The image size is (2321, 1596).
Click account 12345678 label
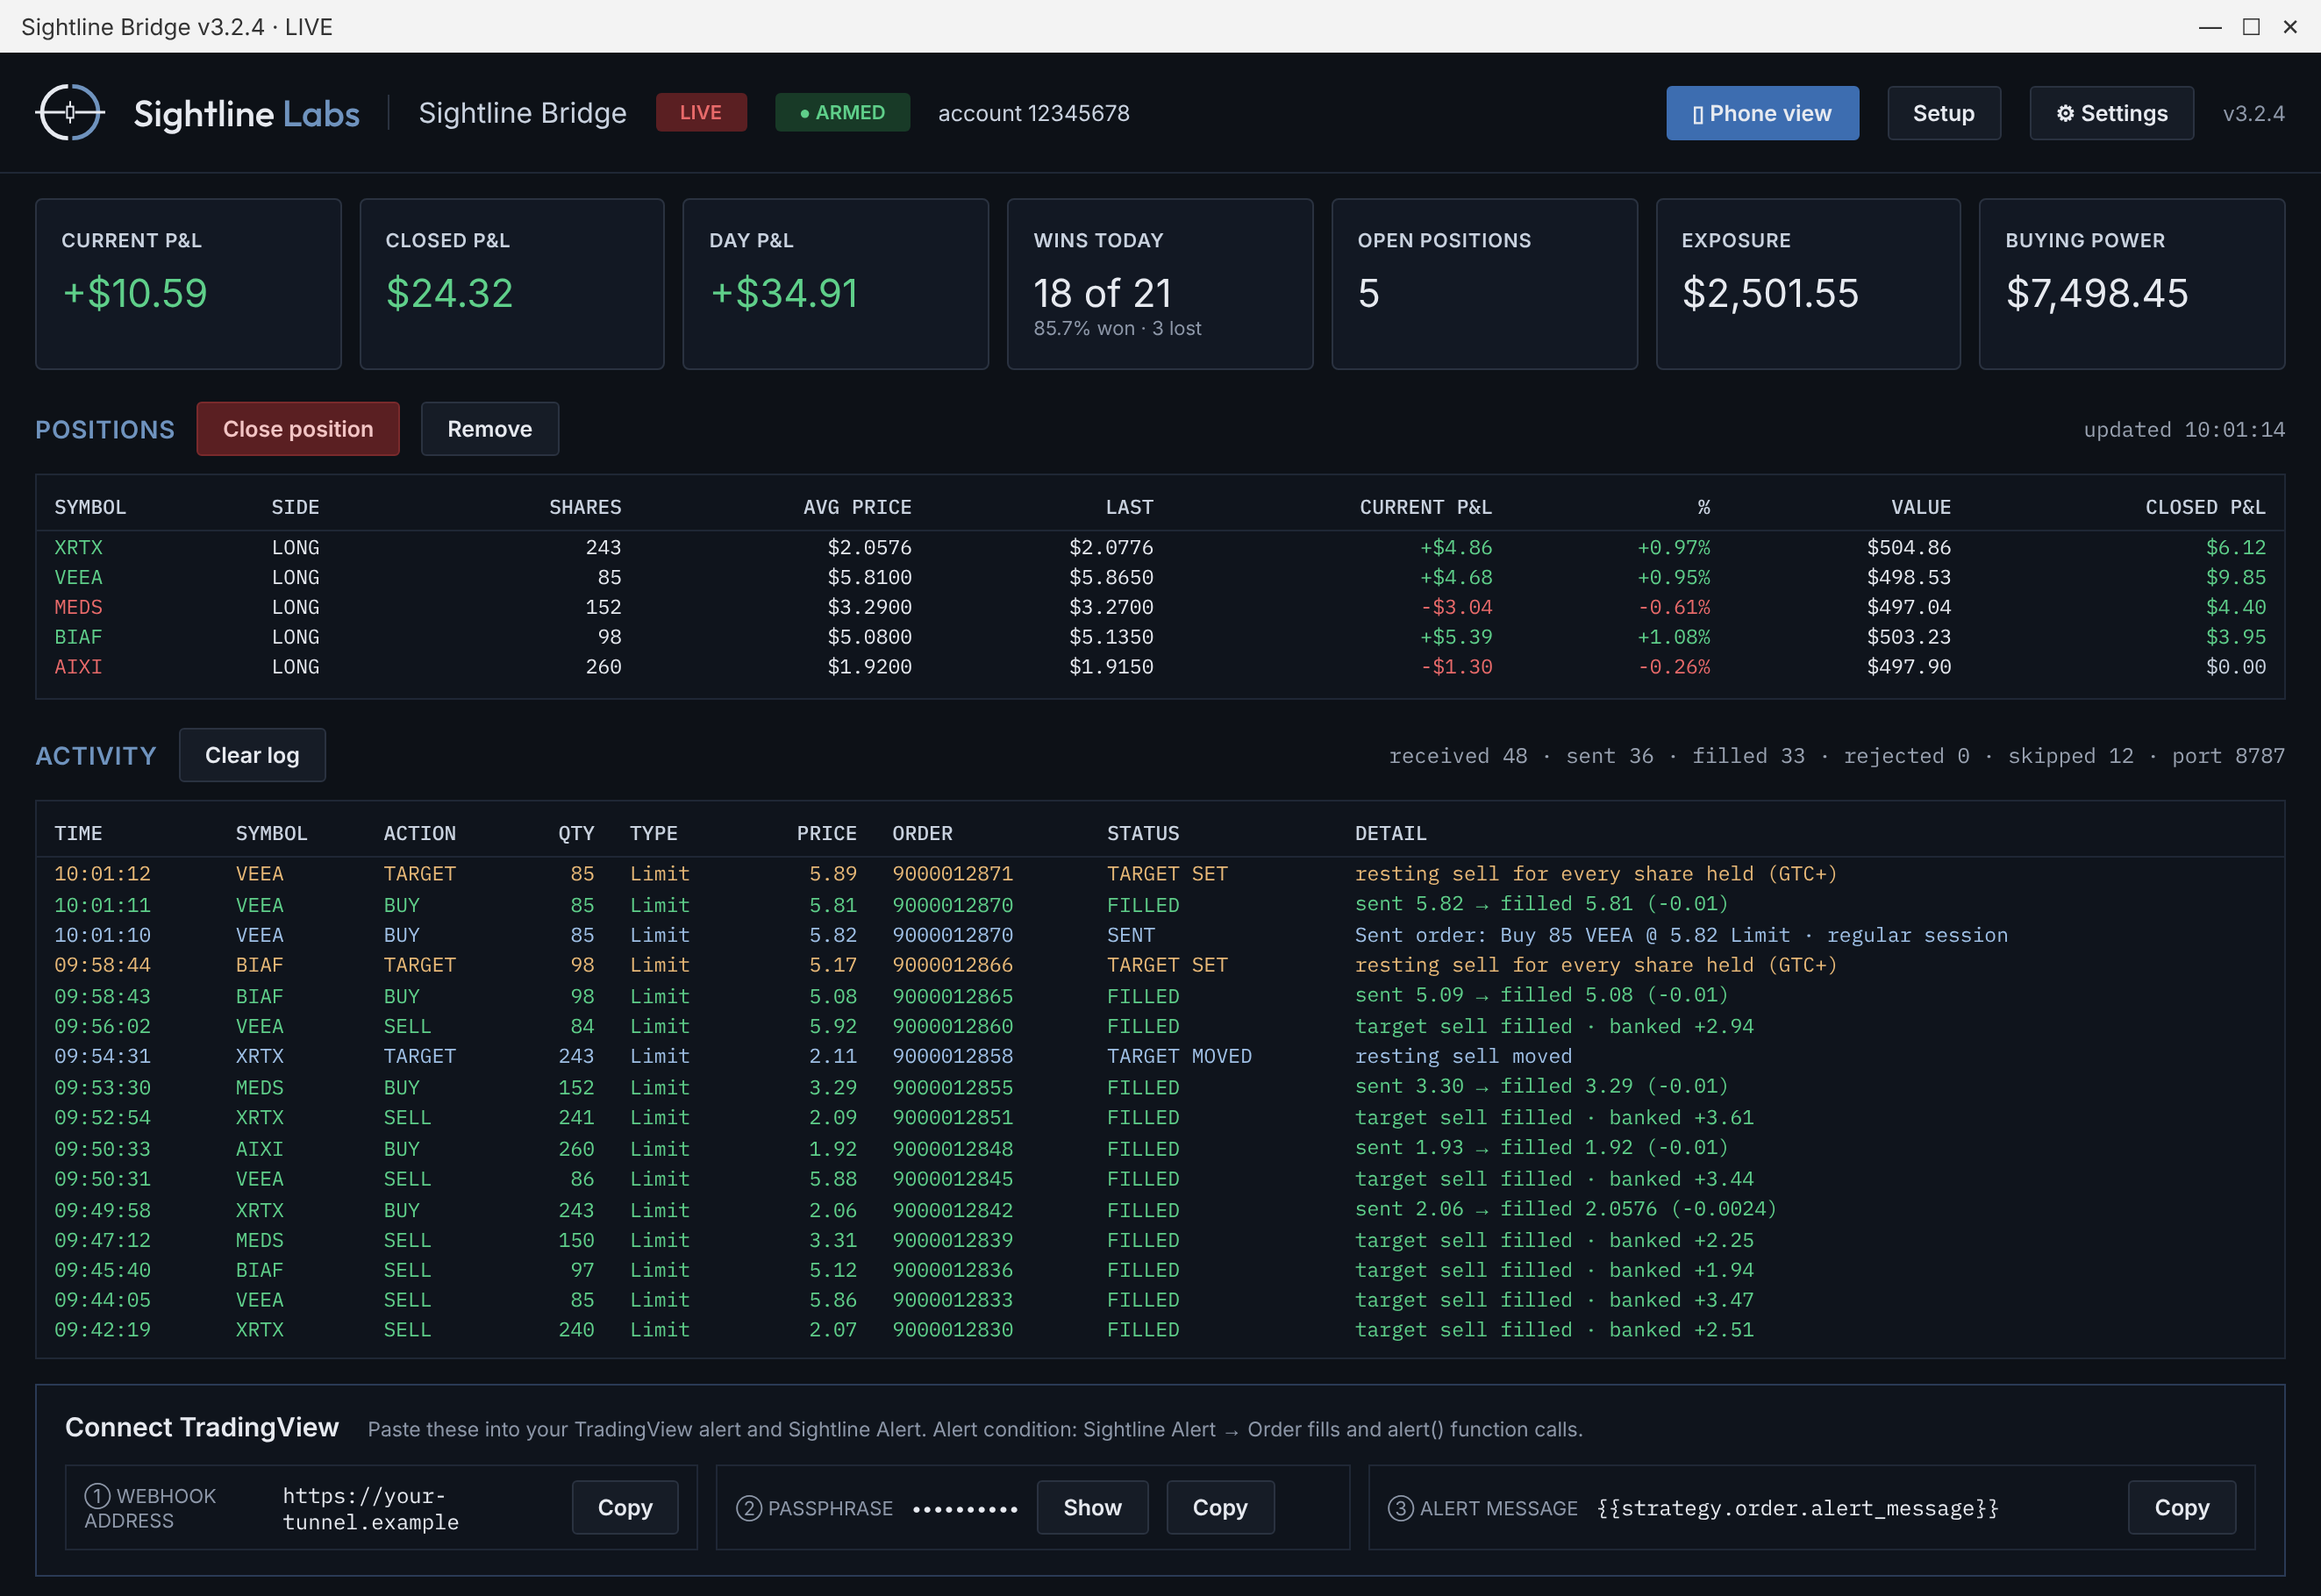(1033, 113)
